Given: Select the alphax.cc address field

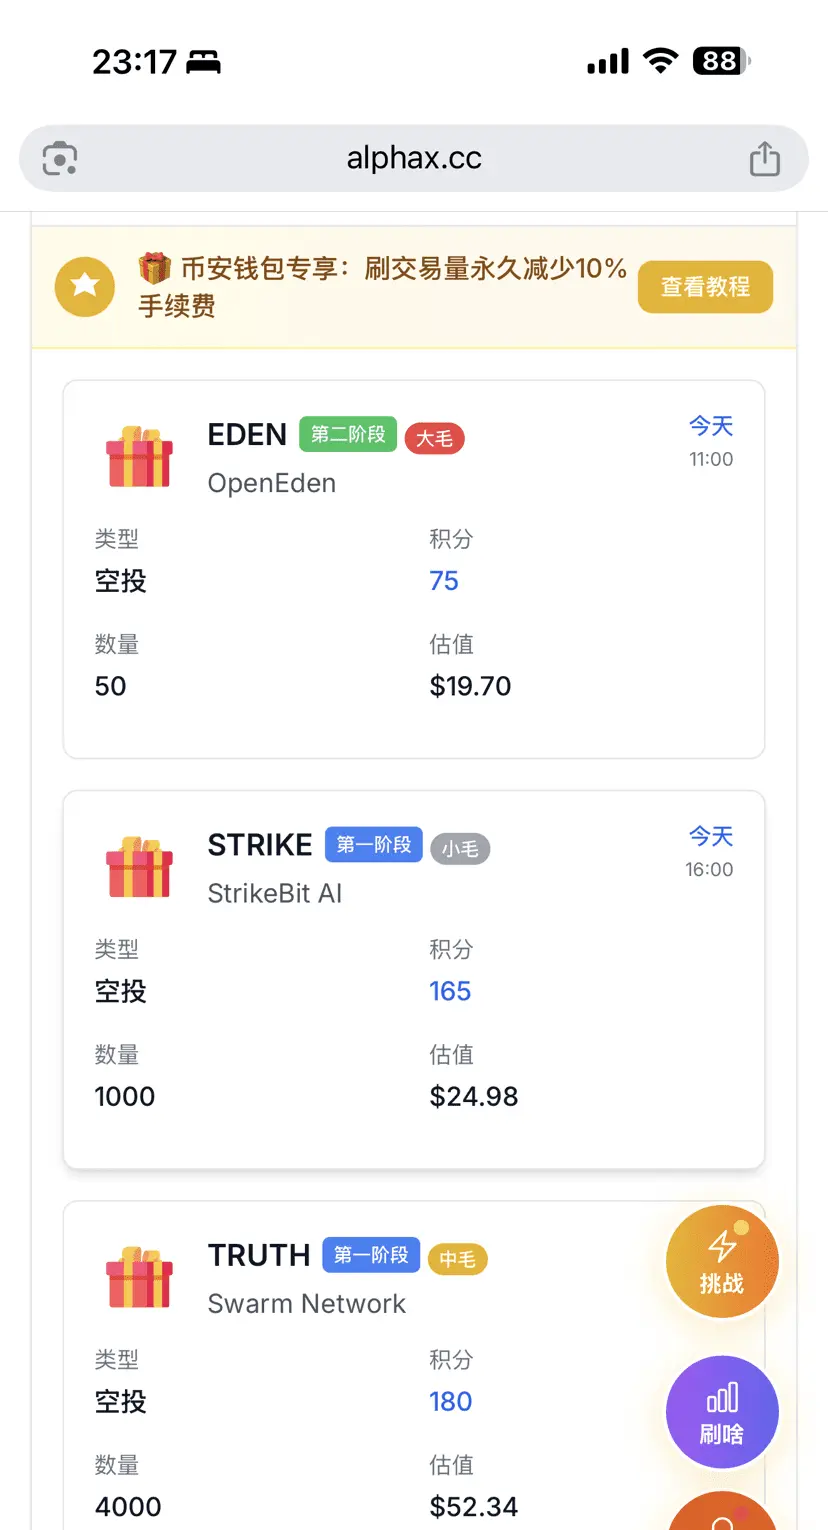Looking at the screenshot, I should 414,158.
